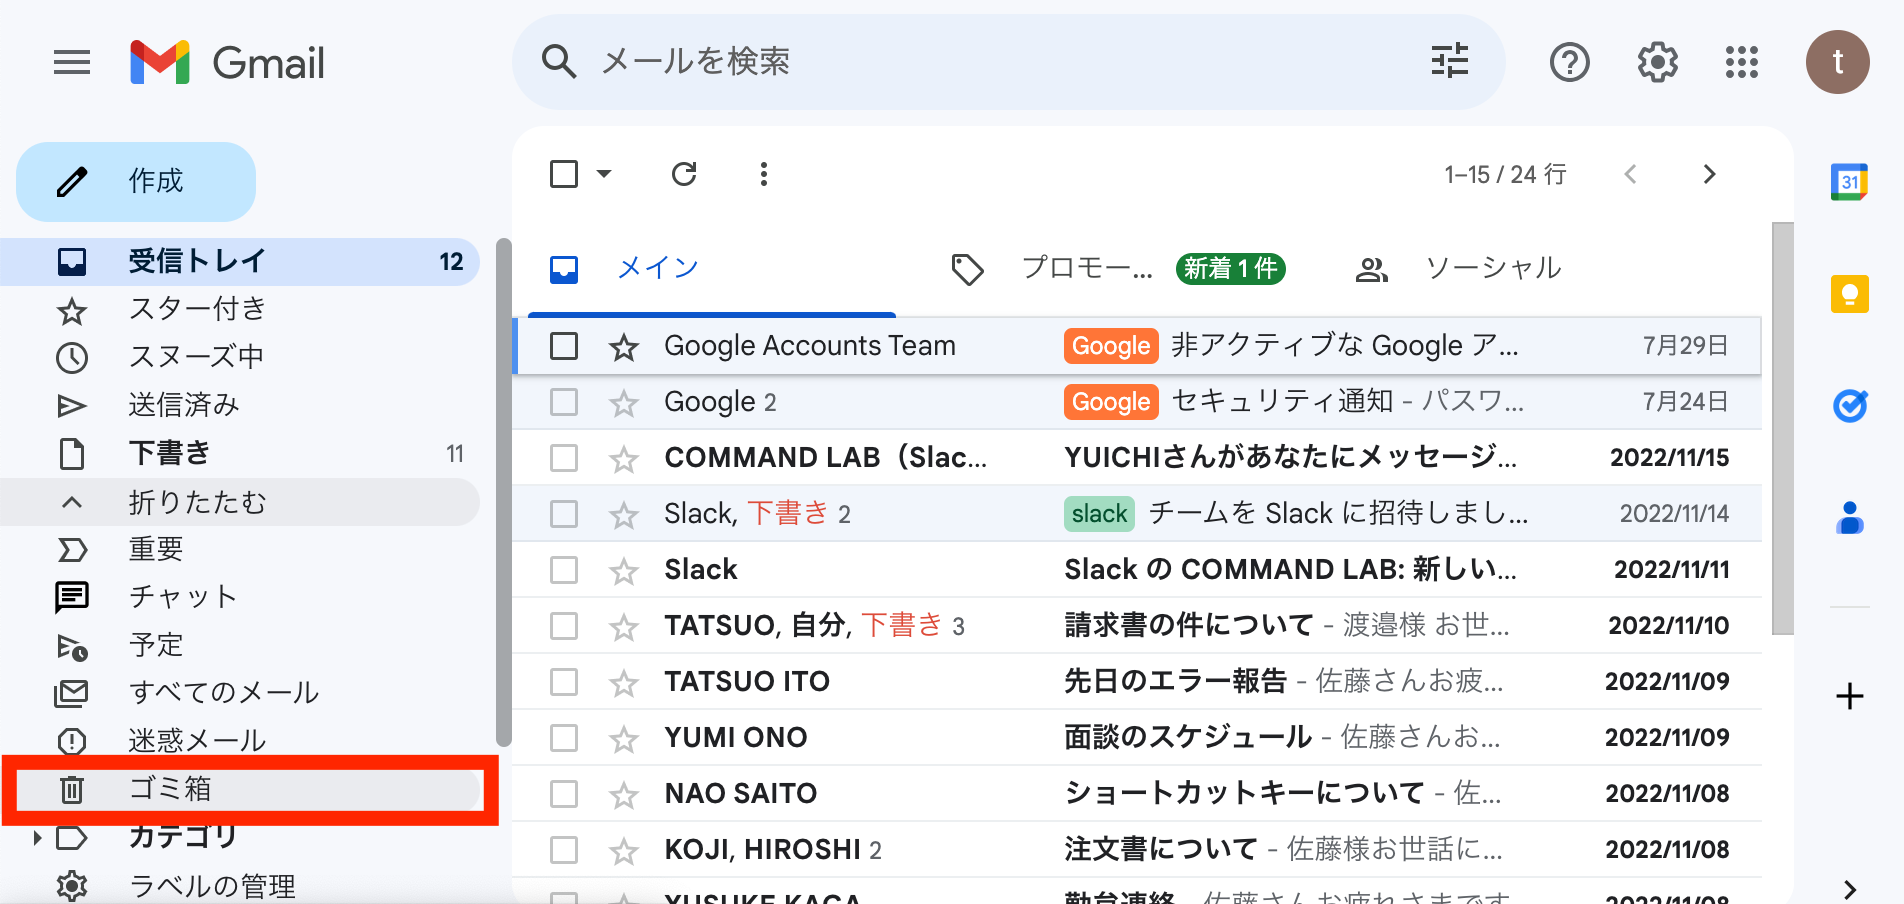1904x904 pixels.
Task: Show the side panel chevron
Action: coord(1850,889)
